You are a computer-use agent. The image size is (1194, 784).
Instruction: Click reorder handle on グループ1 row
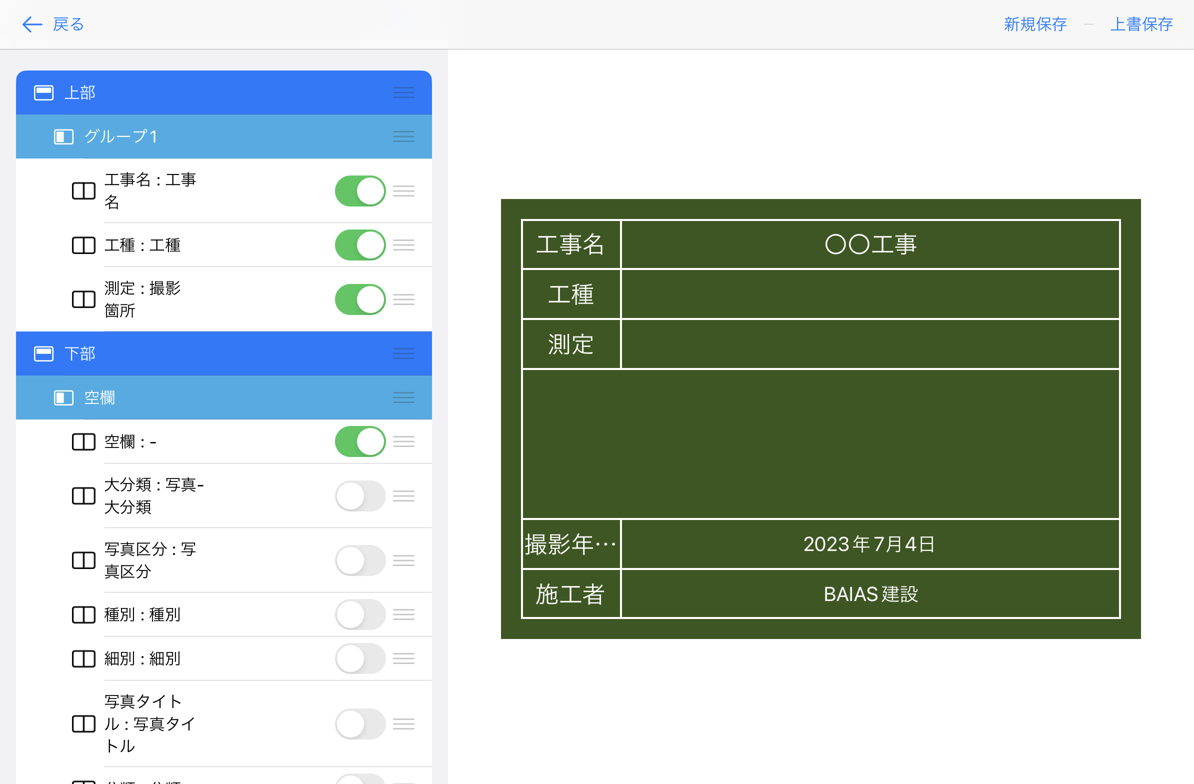coord(404,137)
